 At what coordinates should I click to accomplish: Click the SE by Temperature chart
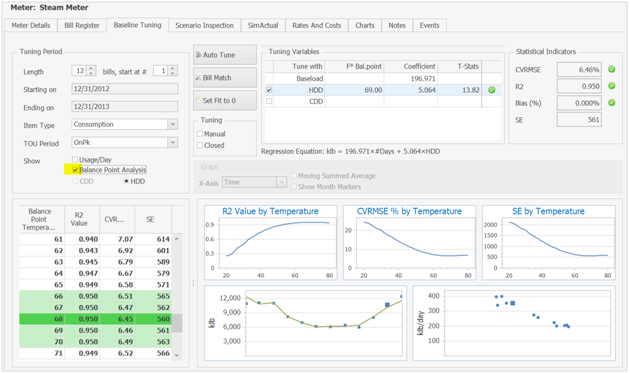tap(548, 243)
